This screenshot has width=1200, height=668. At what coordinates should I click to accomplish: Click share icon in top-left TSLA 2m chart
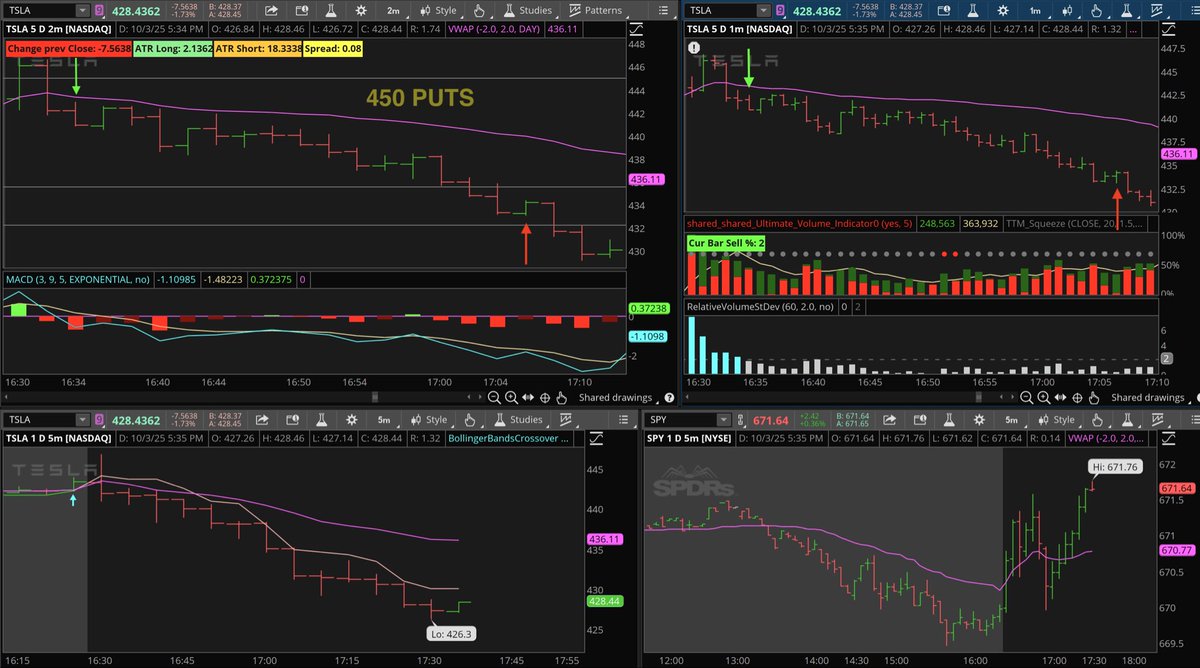point(271,10)
